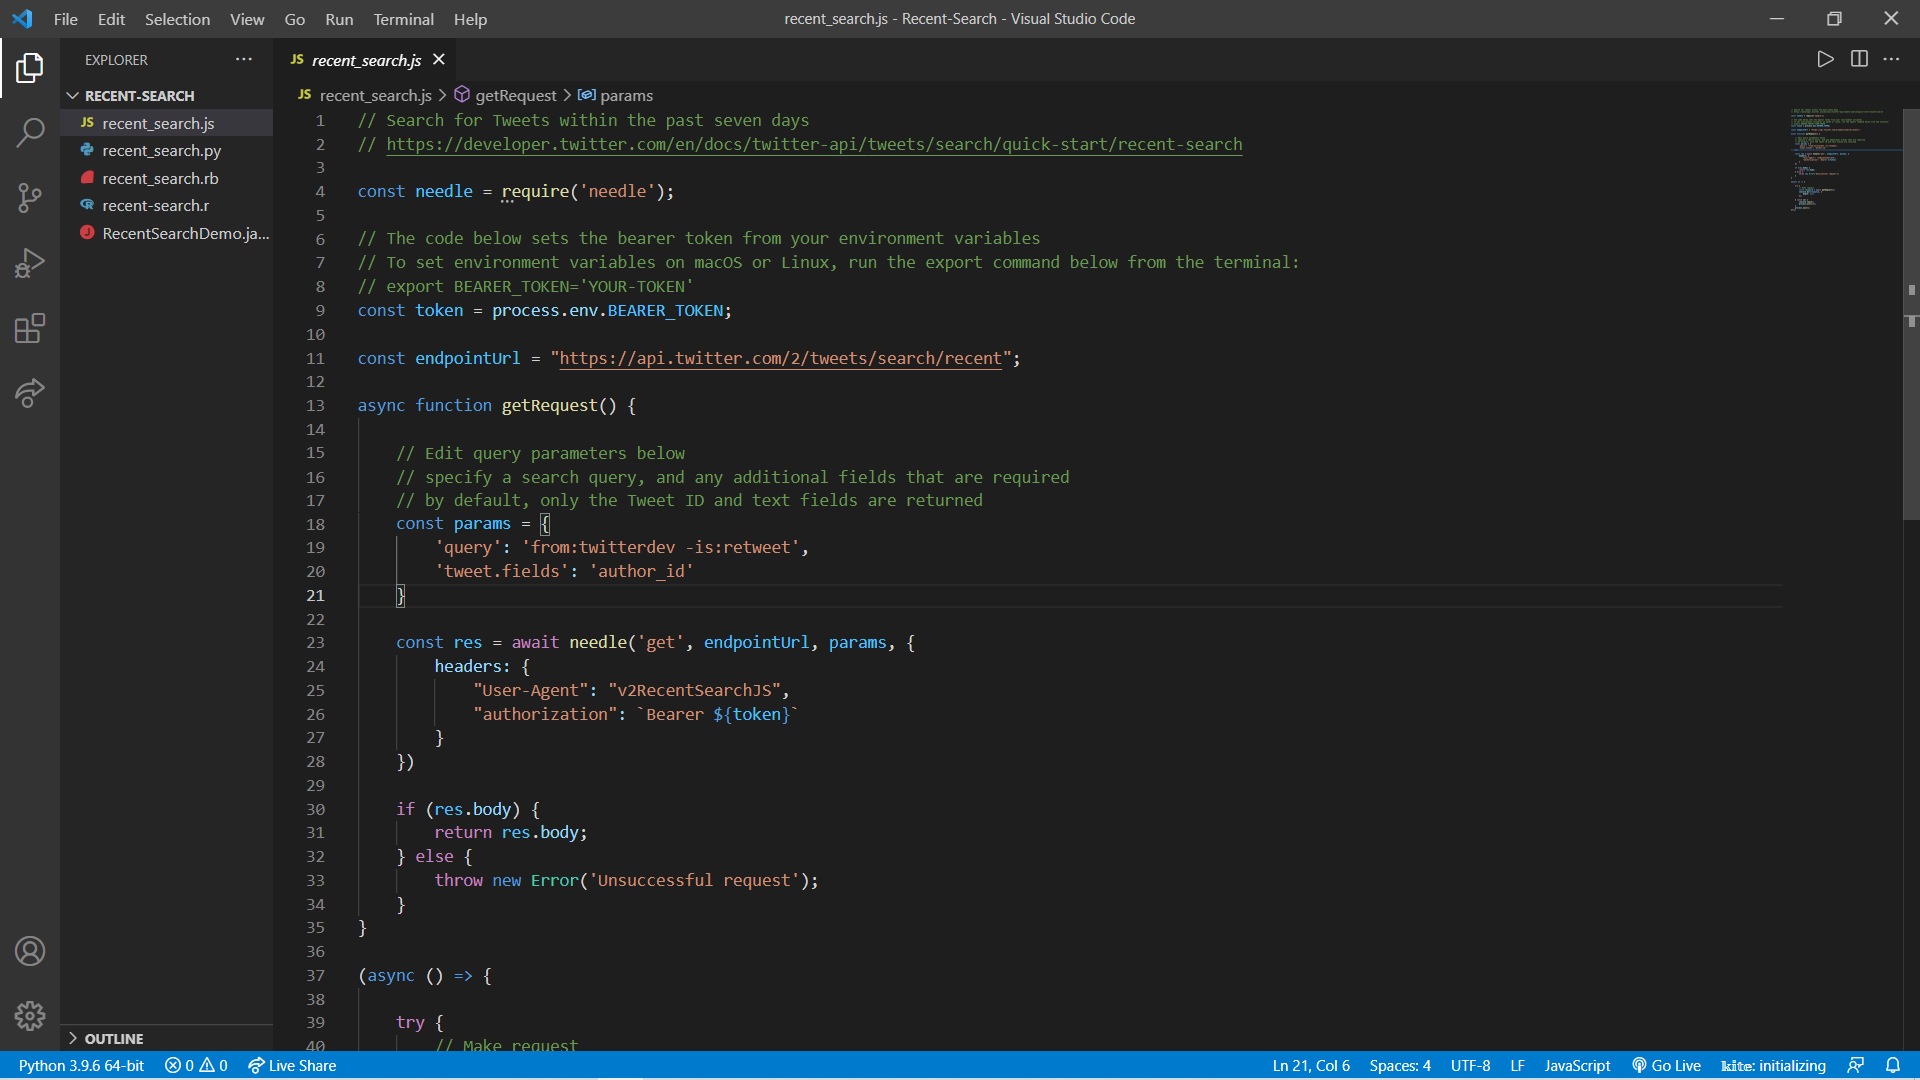This screenshot has width=1920, height=1080.
Task: Click the getRequest breadcrumb item
Action: coord(515,95)
